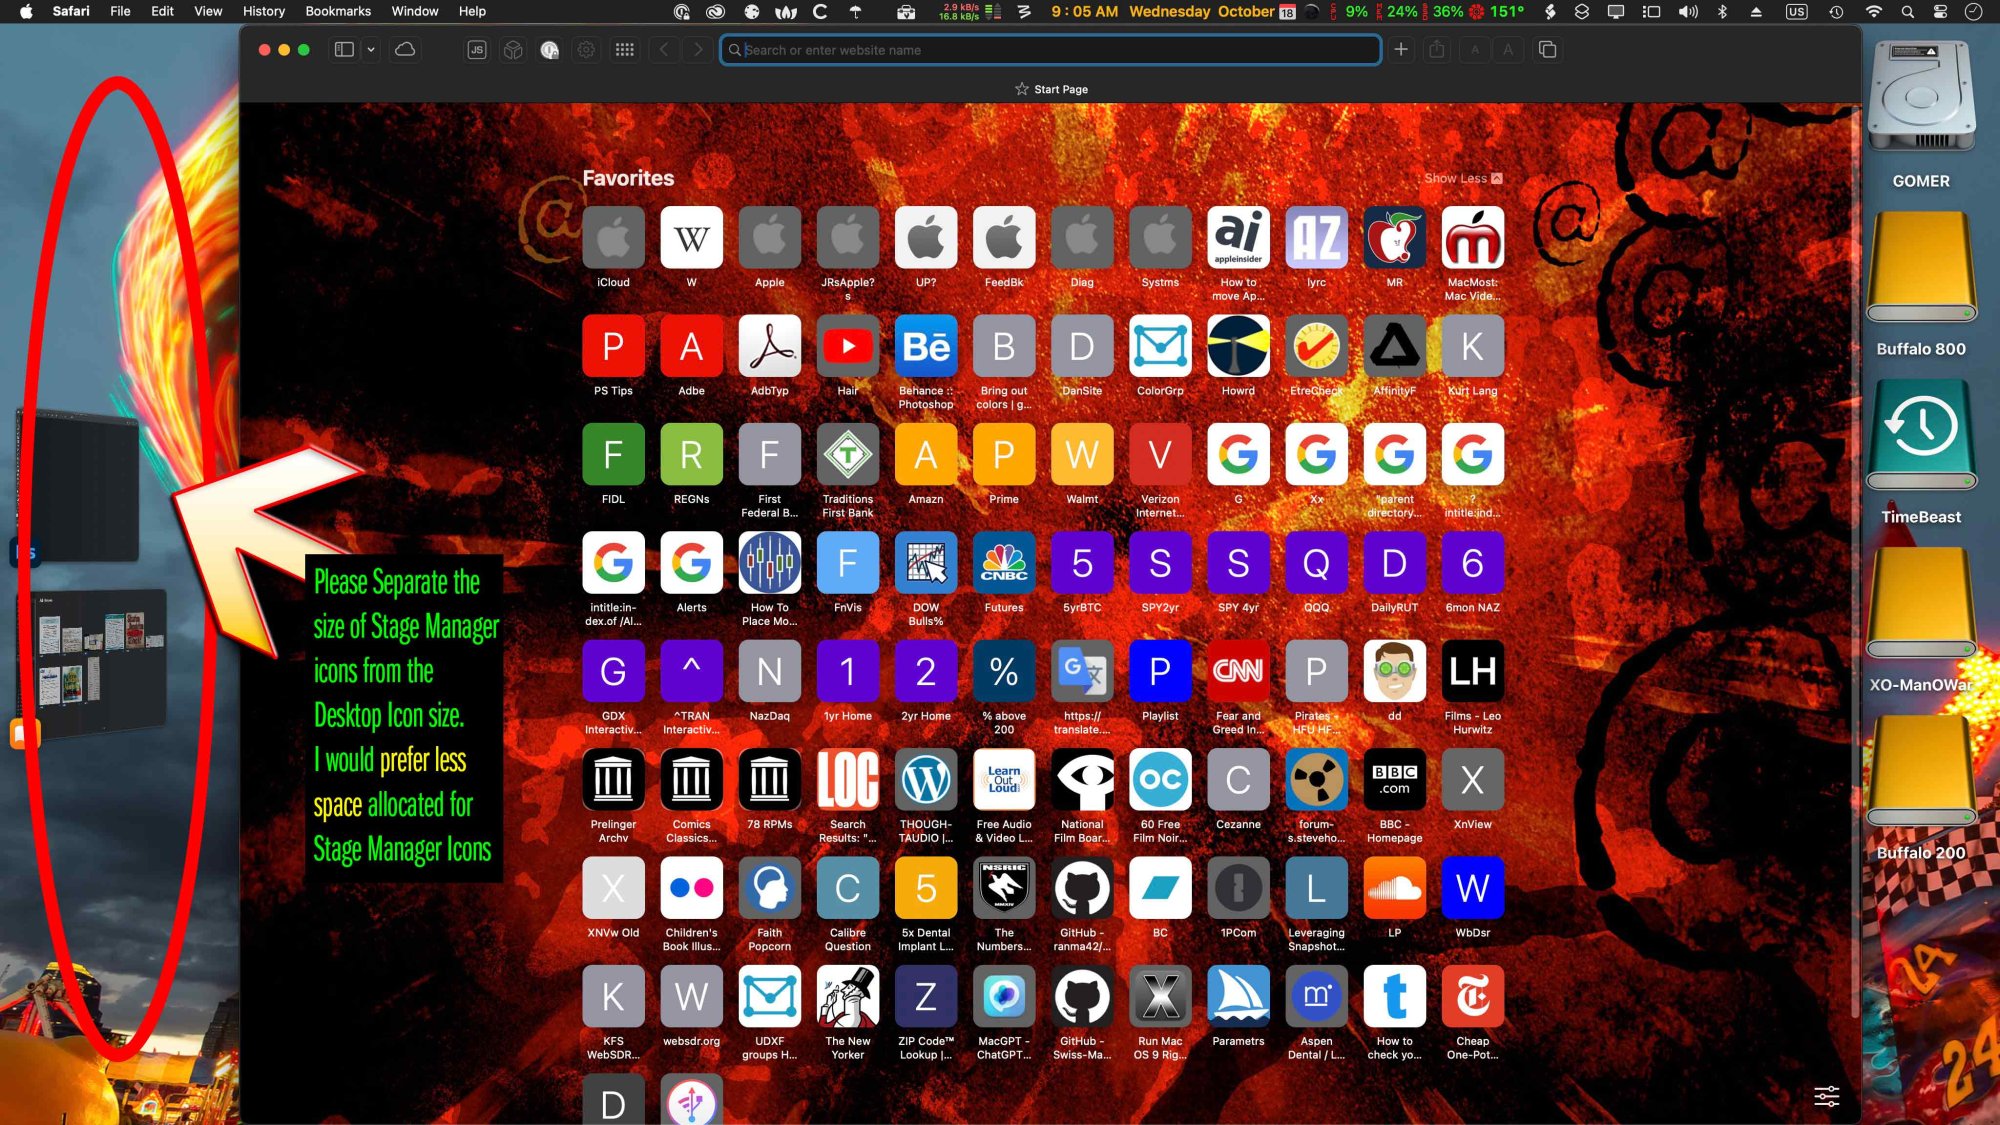Open the volume slider menu bar control
Viewport: 2000px width, 1125px height.
pos(1688,11)
